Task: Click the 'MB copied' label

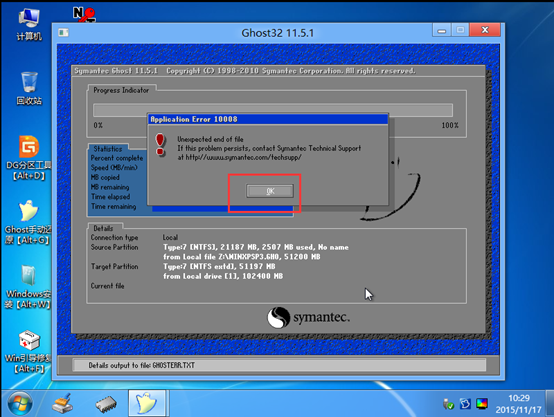Action: (x=105, y=177)
